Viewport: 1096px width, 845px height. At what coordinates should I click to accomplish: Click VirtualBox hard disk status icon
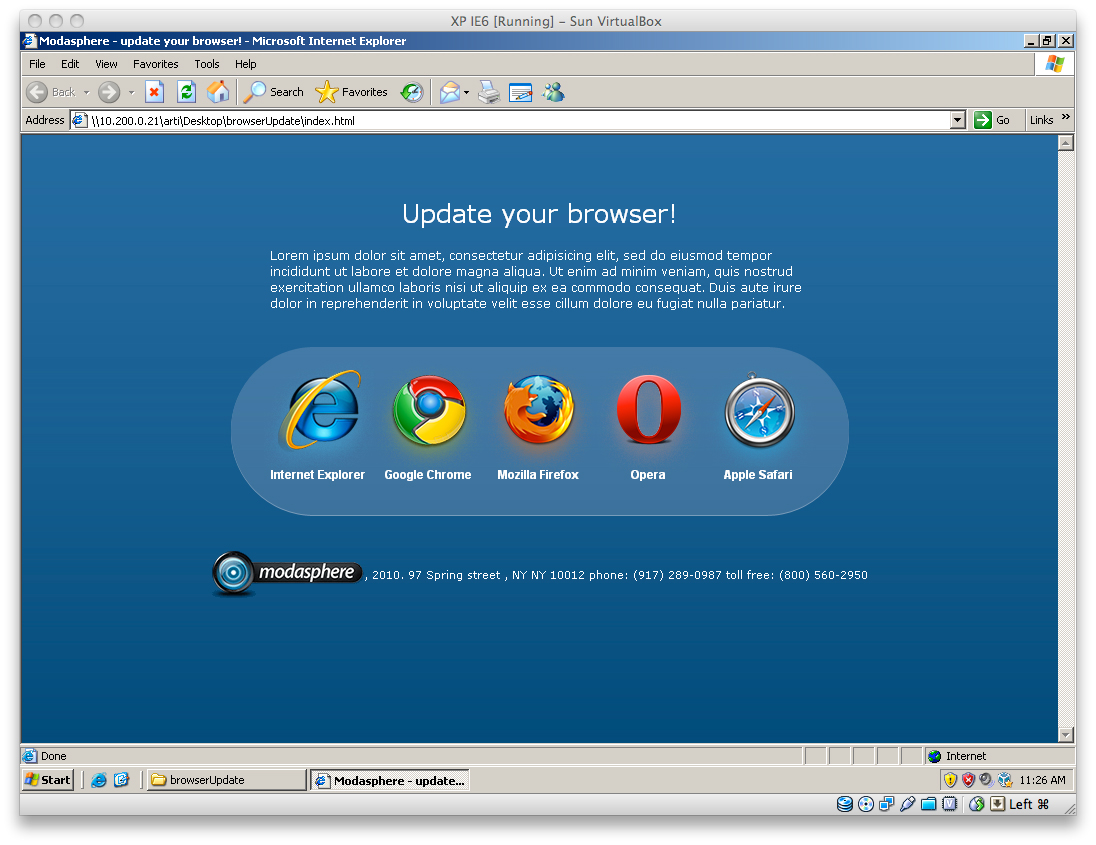coord(844,804)
